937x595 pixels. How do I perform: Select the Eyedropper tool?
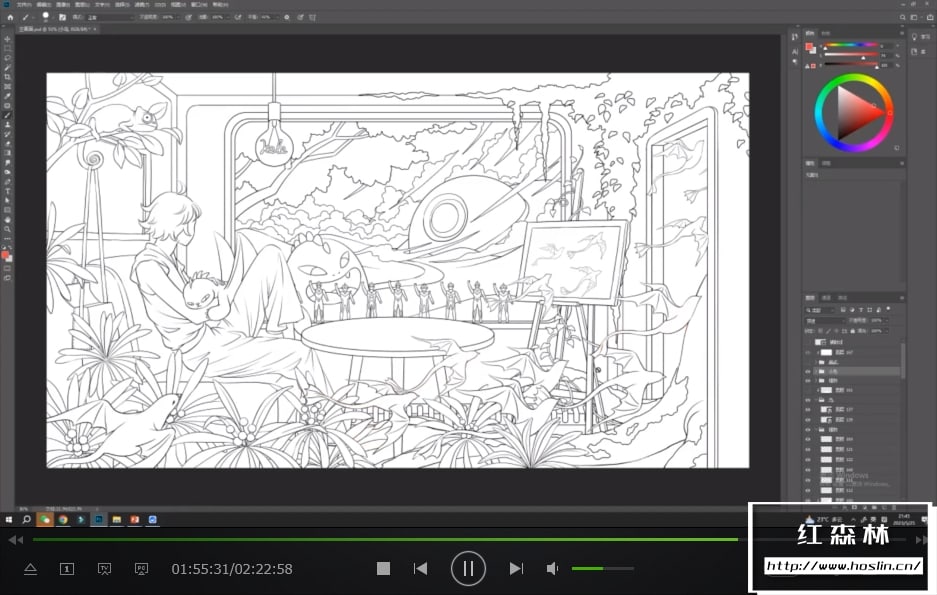(x=7, y=96)
